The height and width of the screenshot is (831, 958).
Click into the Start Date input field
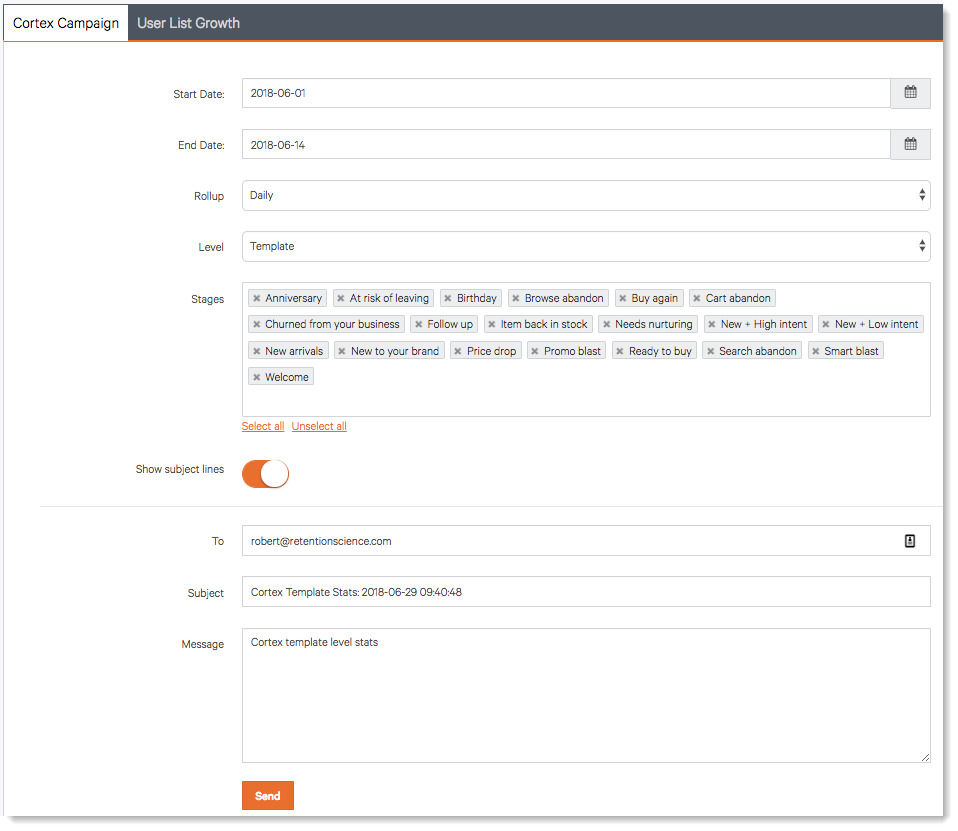point(566,93)
